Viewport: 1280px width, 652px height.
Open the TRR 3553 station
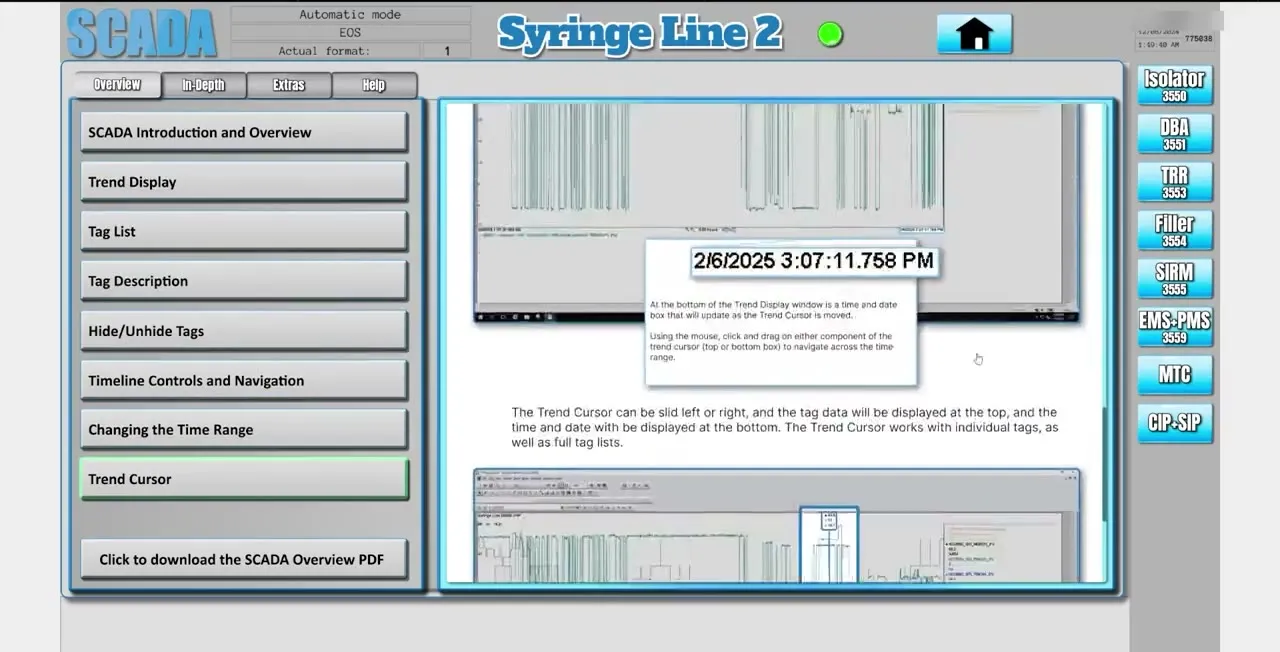1174,182
